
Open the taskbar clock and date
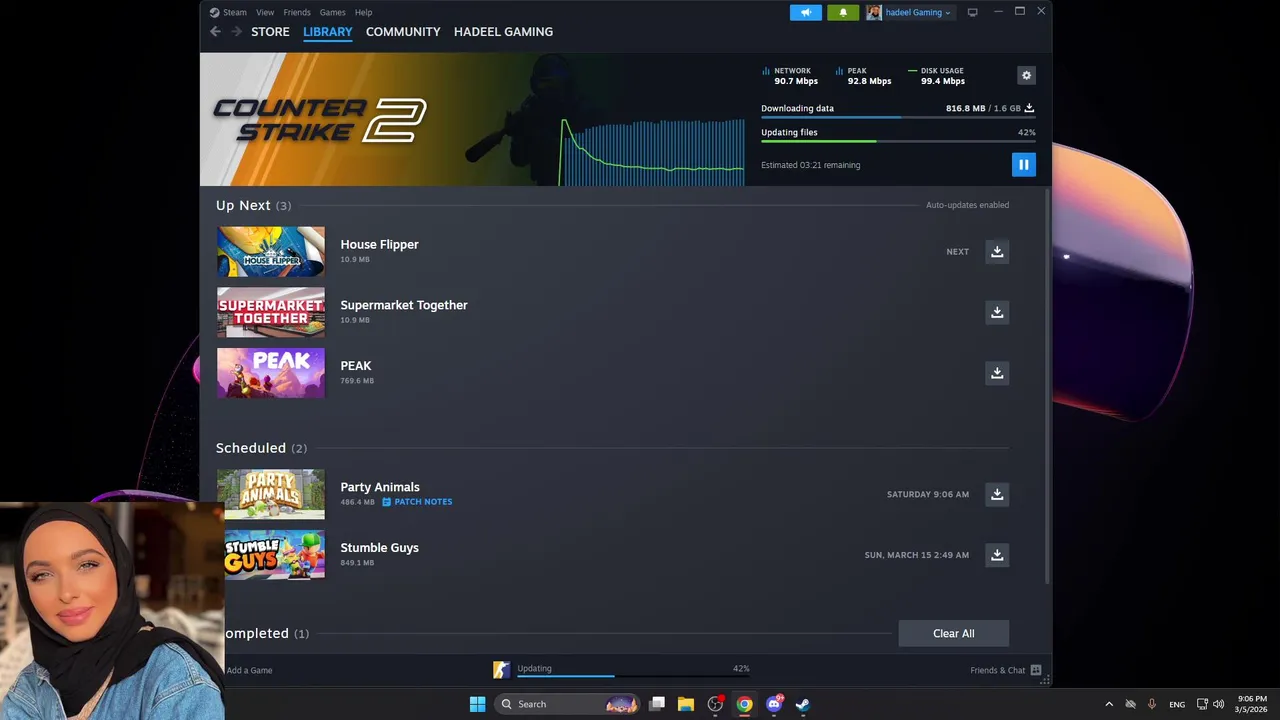1251,704
